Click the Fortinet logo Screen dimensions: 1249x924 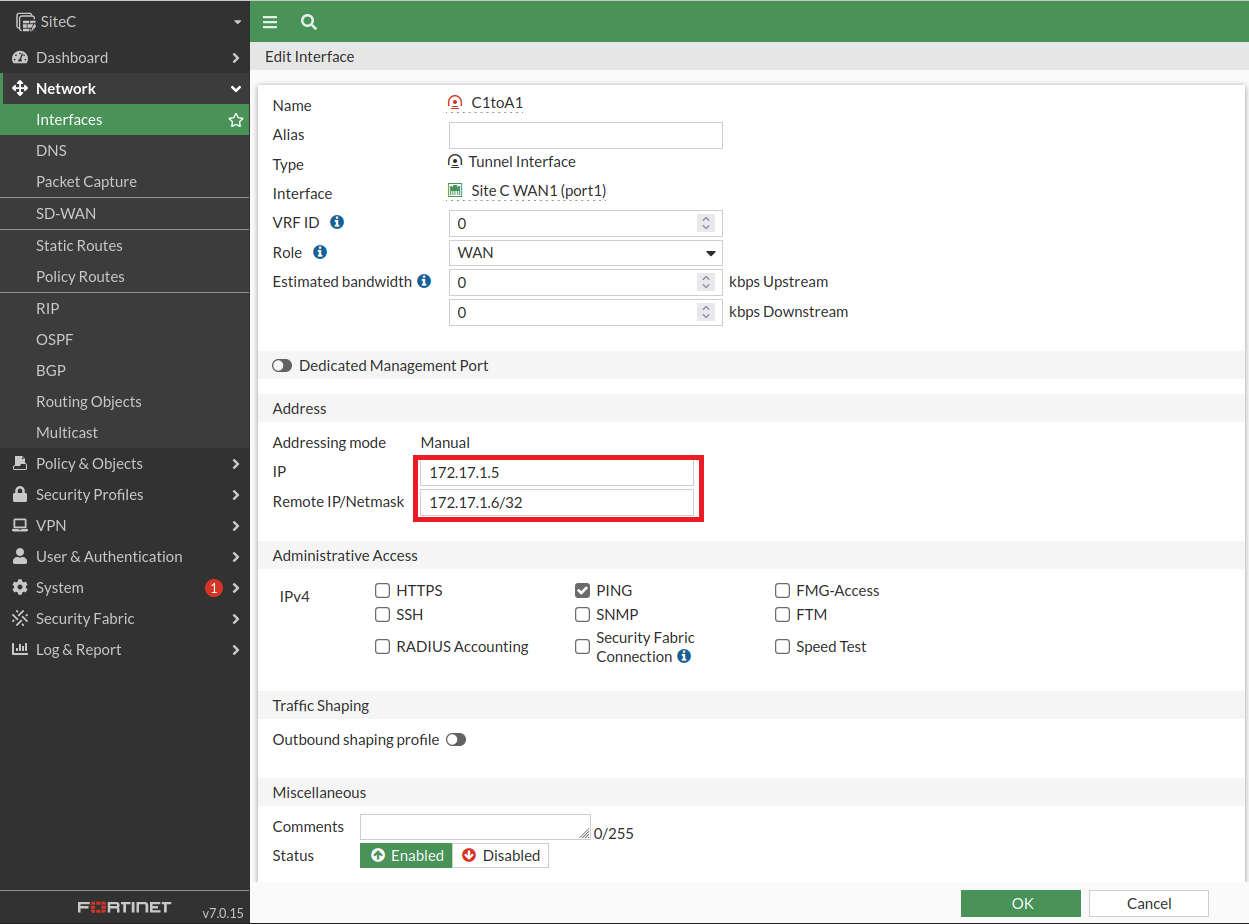(x=125, y=908)
